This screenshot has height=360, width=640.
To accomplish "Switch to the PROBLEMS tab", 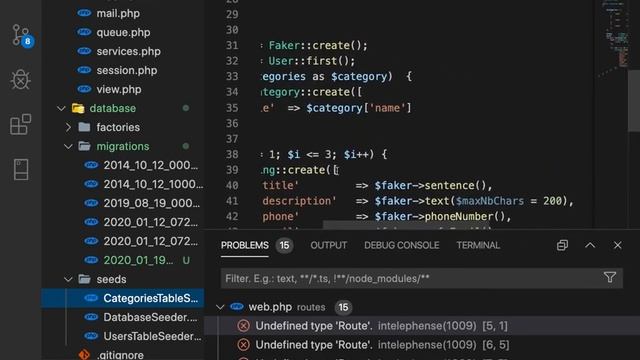I will 244,245.
